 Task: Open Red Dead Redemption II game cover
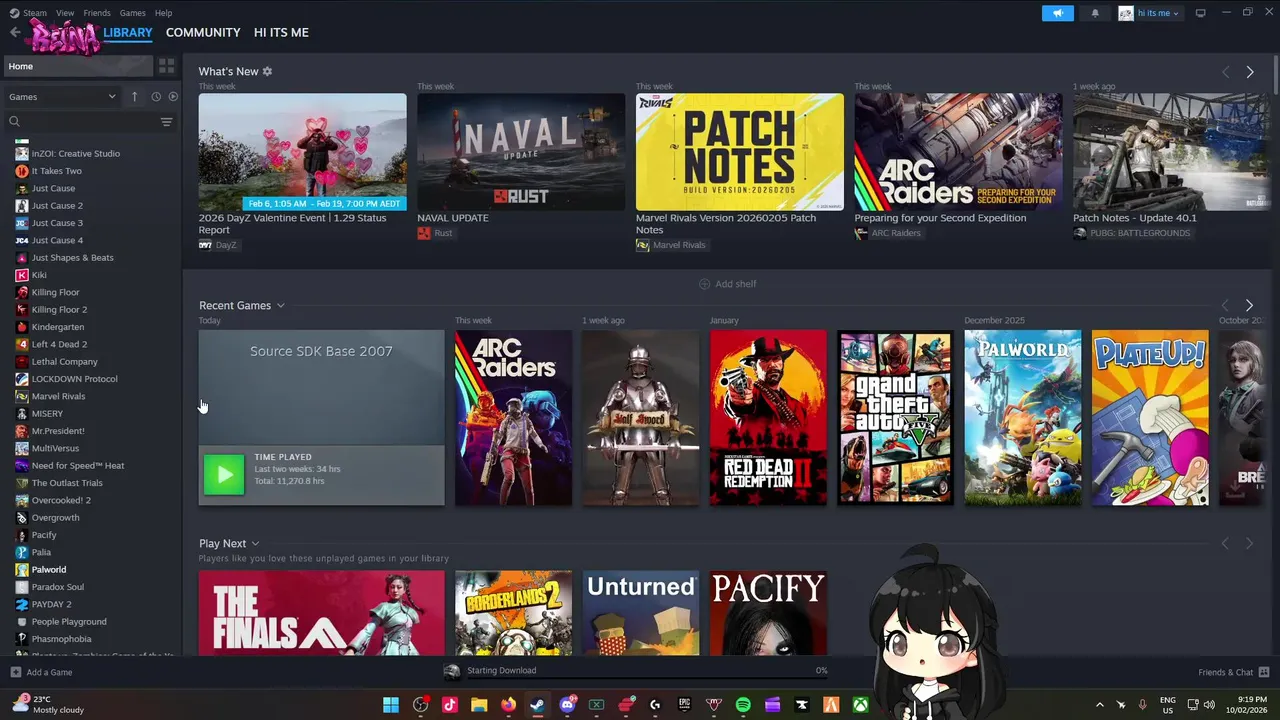(768, 418)
